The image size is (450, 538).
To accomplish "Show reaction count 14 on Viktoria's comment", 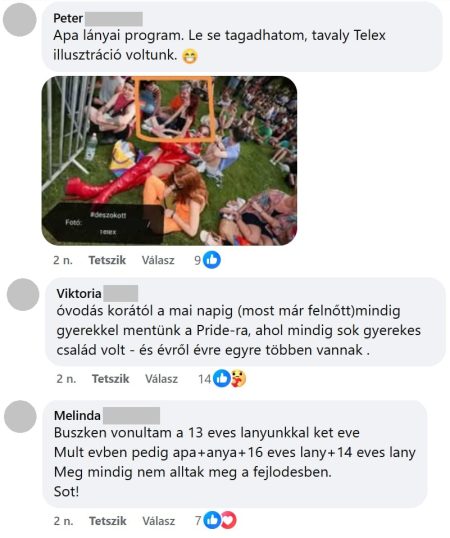I will (204, 379).
